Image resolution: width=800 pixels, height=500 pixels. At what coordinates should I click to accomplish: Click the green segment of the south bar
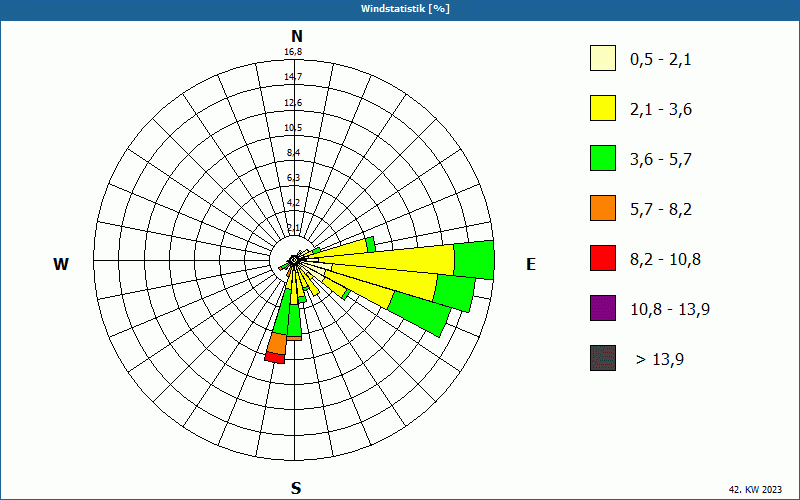(294, 320)
